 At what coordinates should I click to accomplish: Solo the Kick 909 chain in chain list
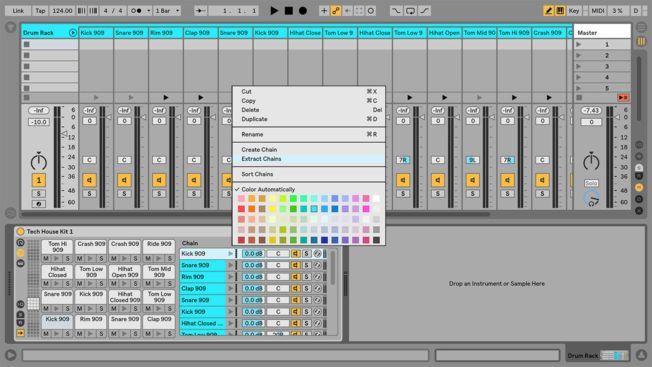pyautogui.click(x=306, y=253)
